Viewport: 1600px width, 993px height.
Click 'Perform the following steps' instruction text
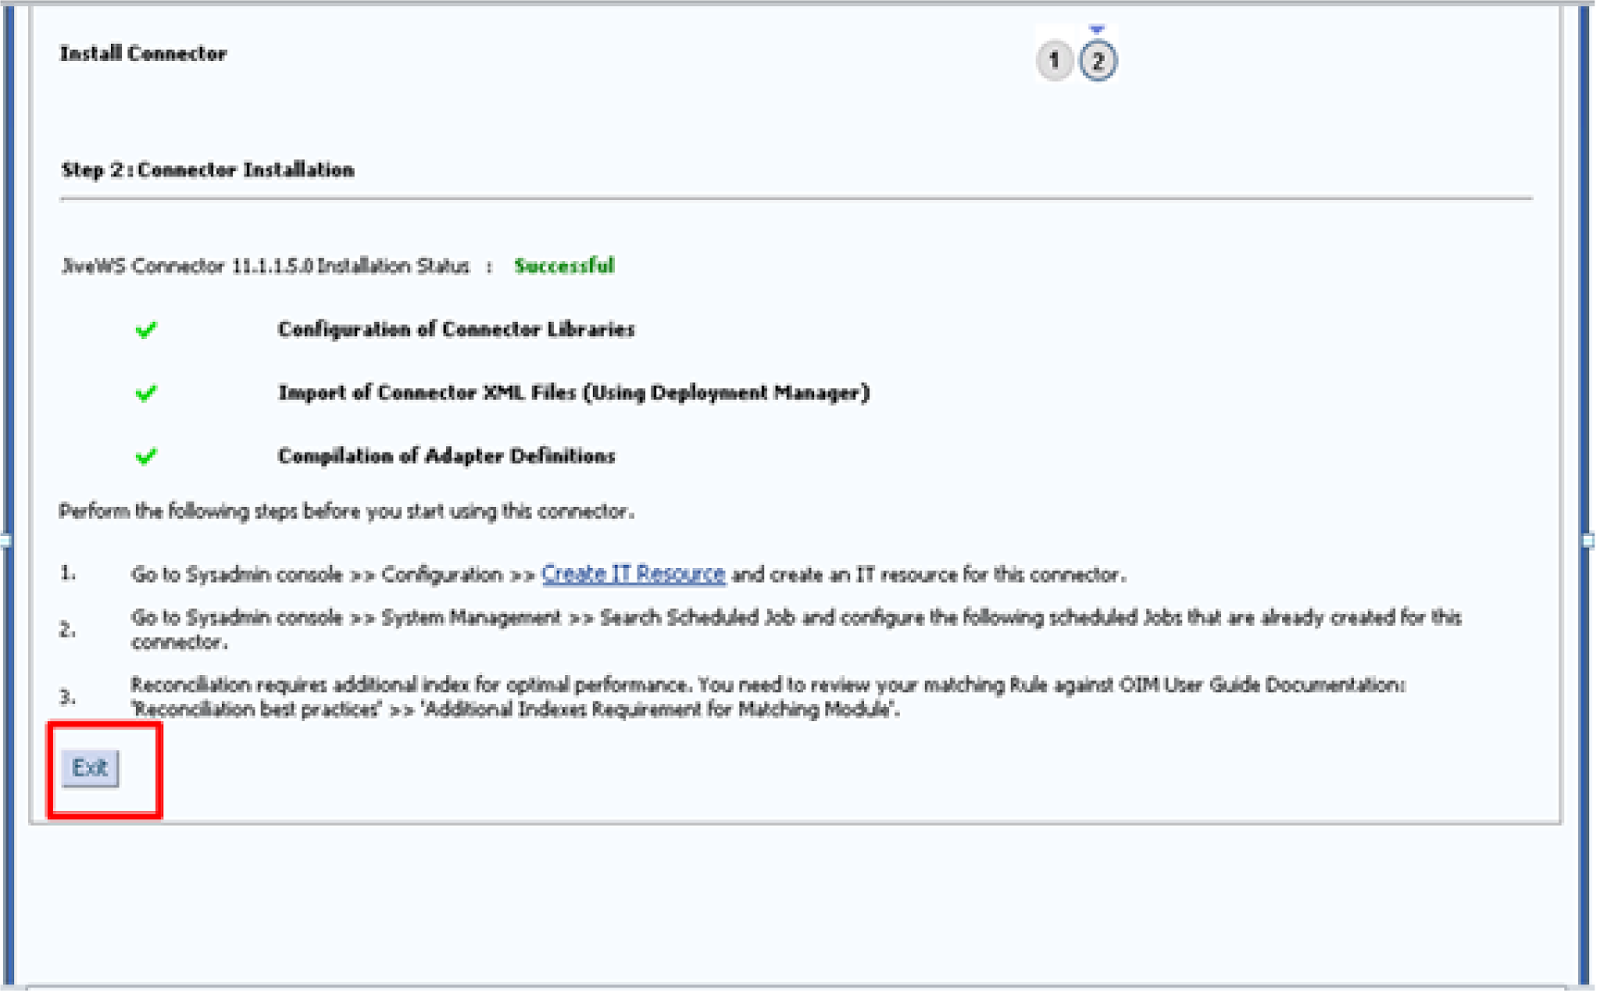pos(346,511)
